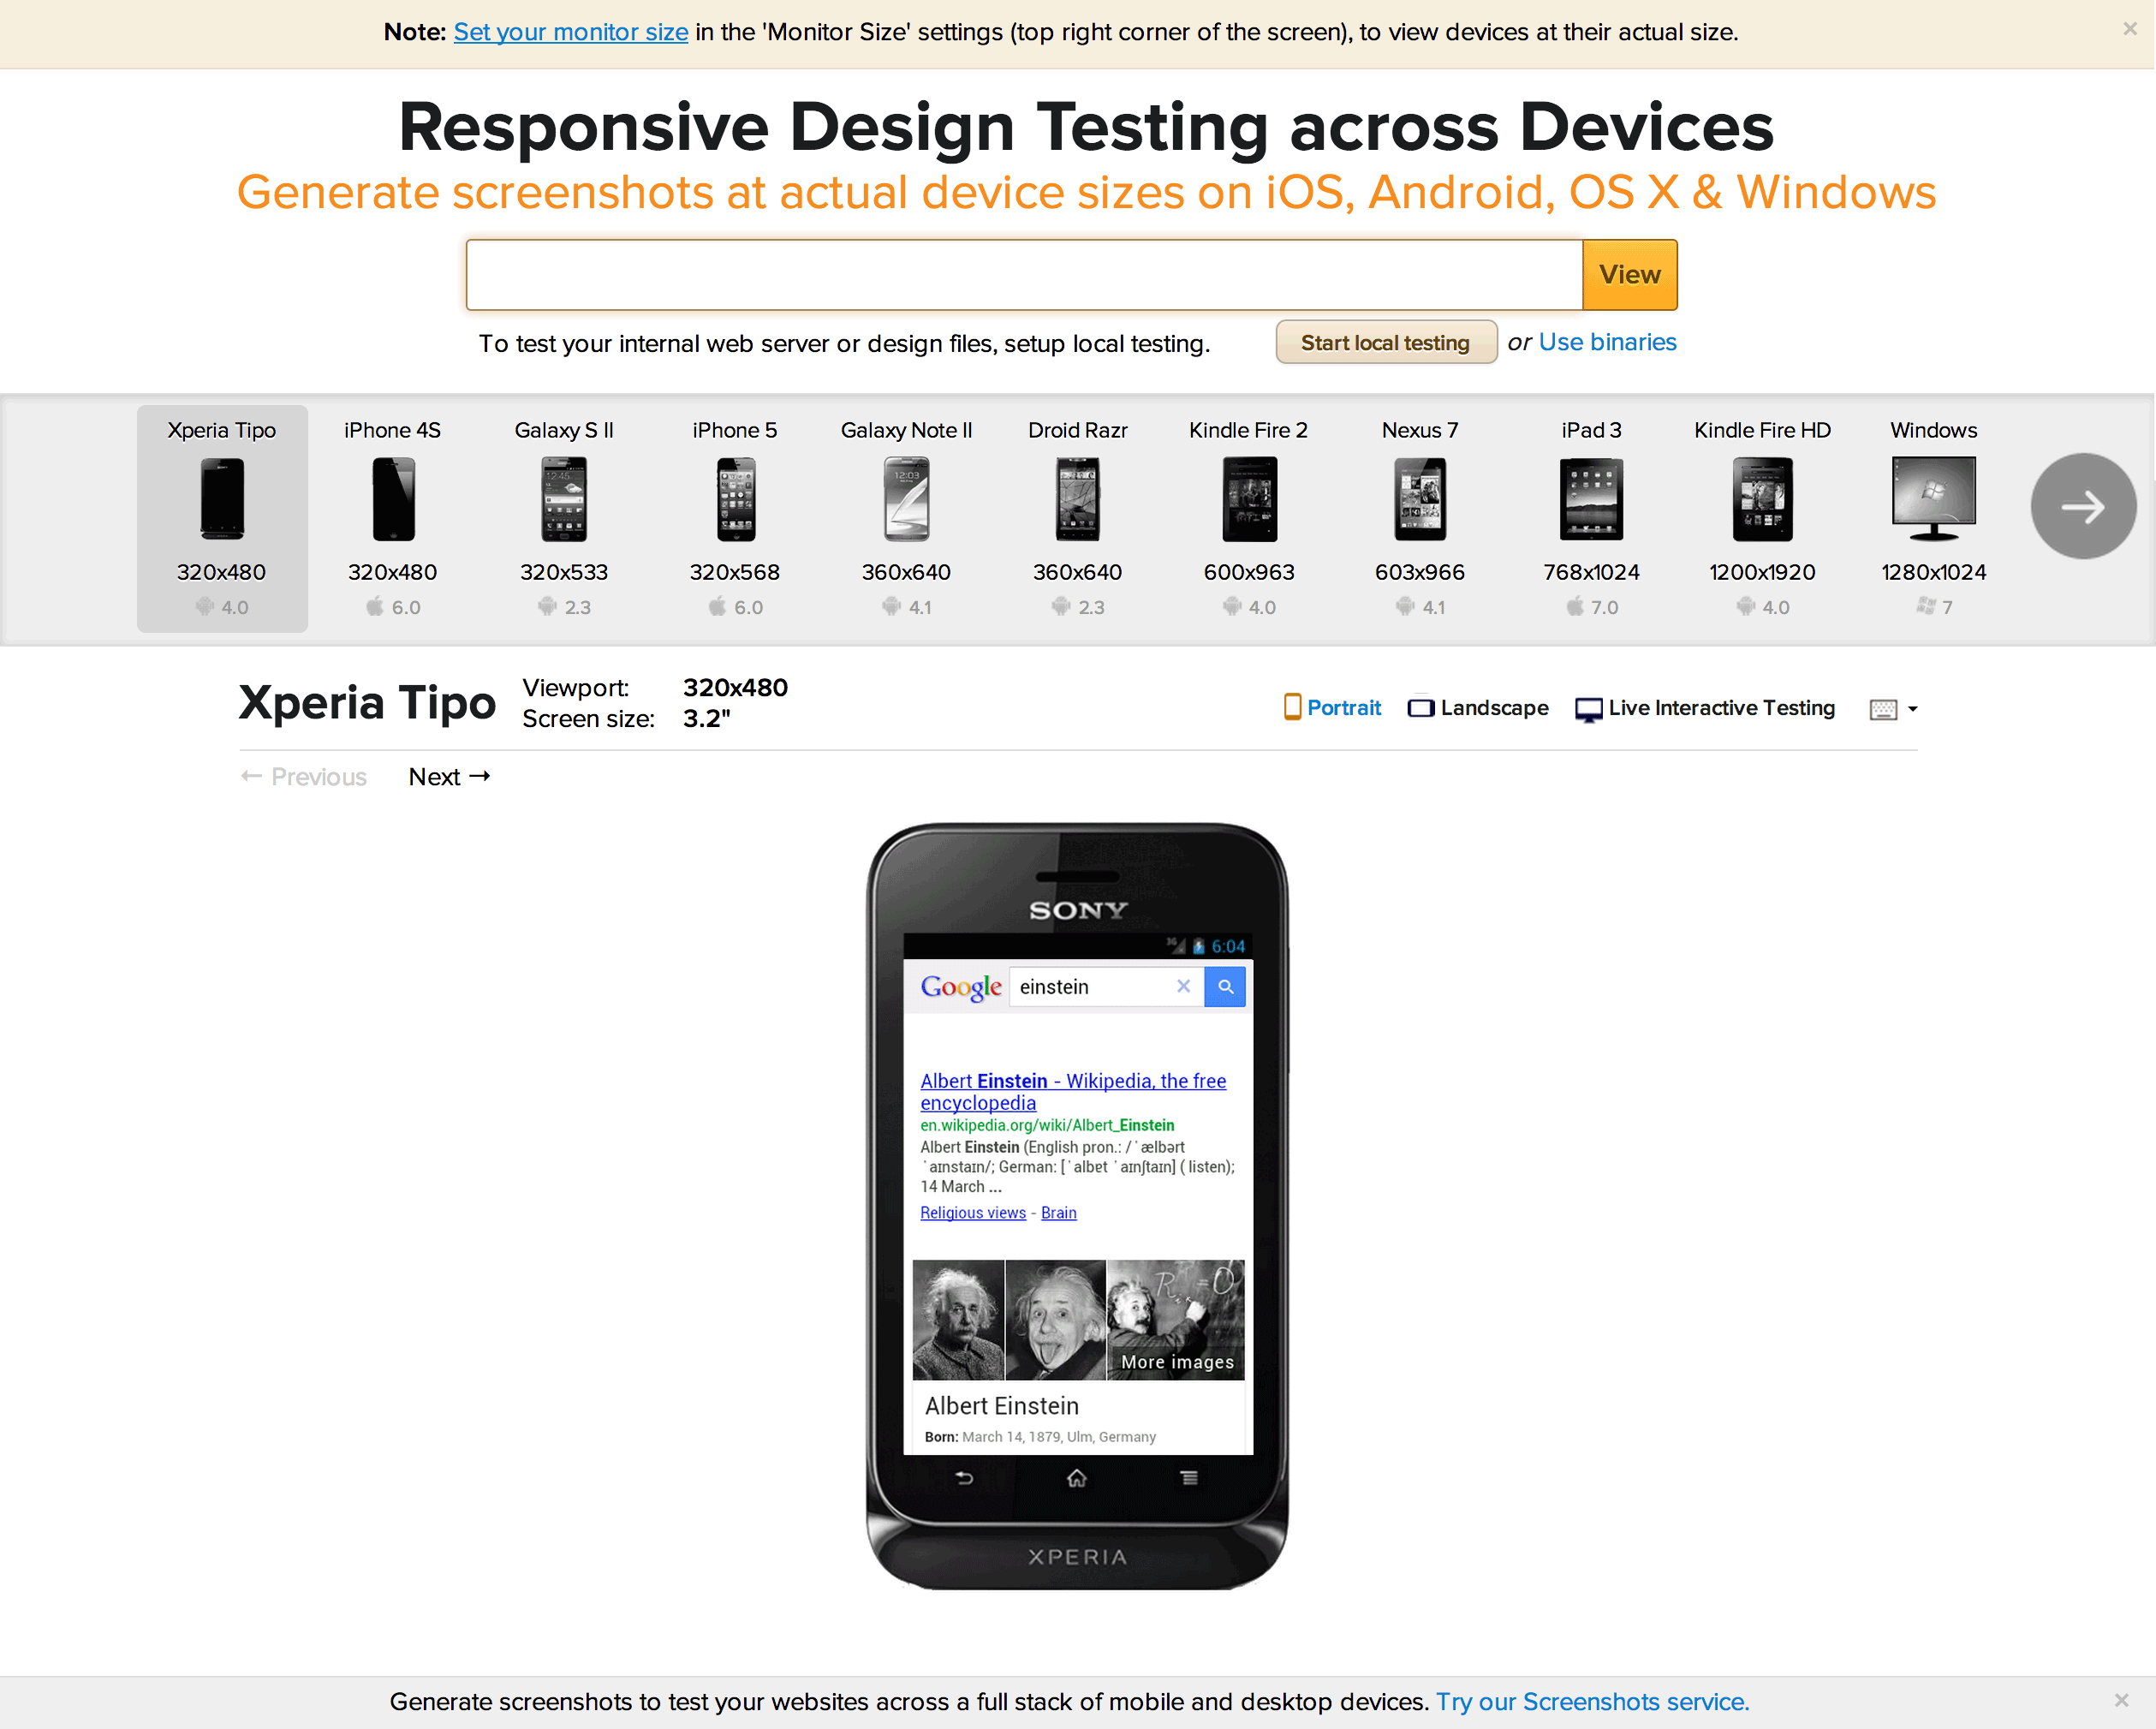Go to Previous device
Viewport: 2156px width, 1729px height.
click(304, 777)
